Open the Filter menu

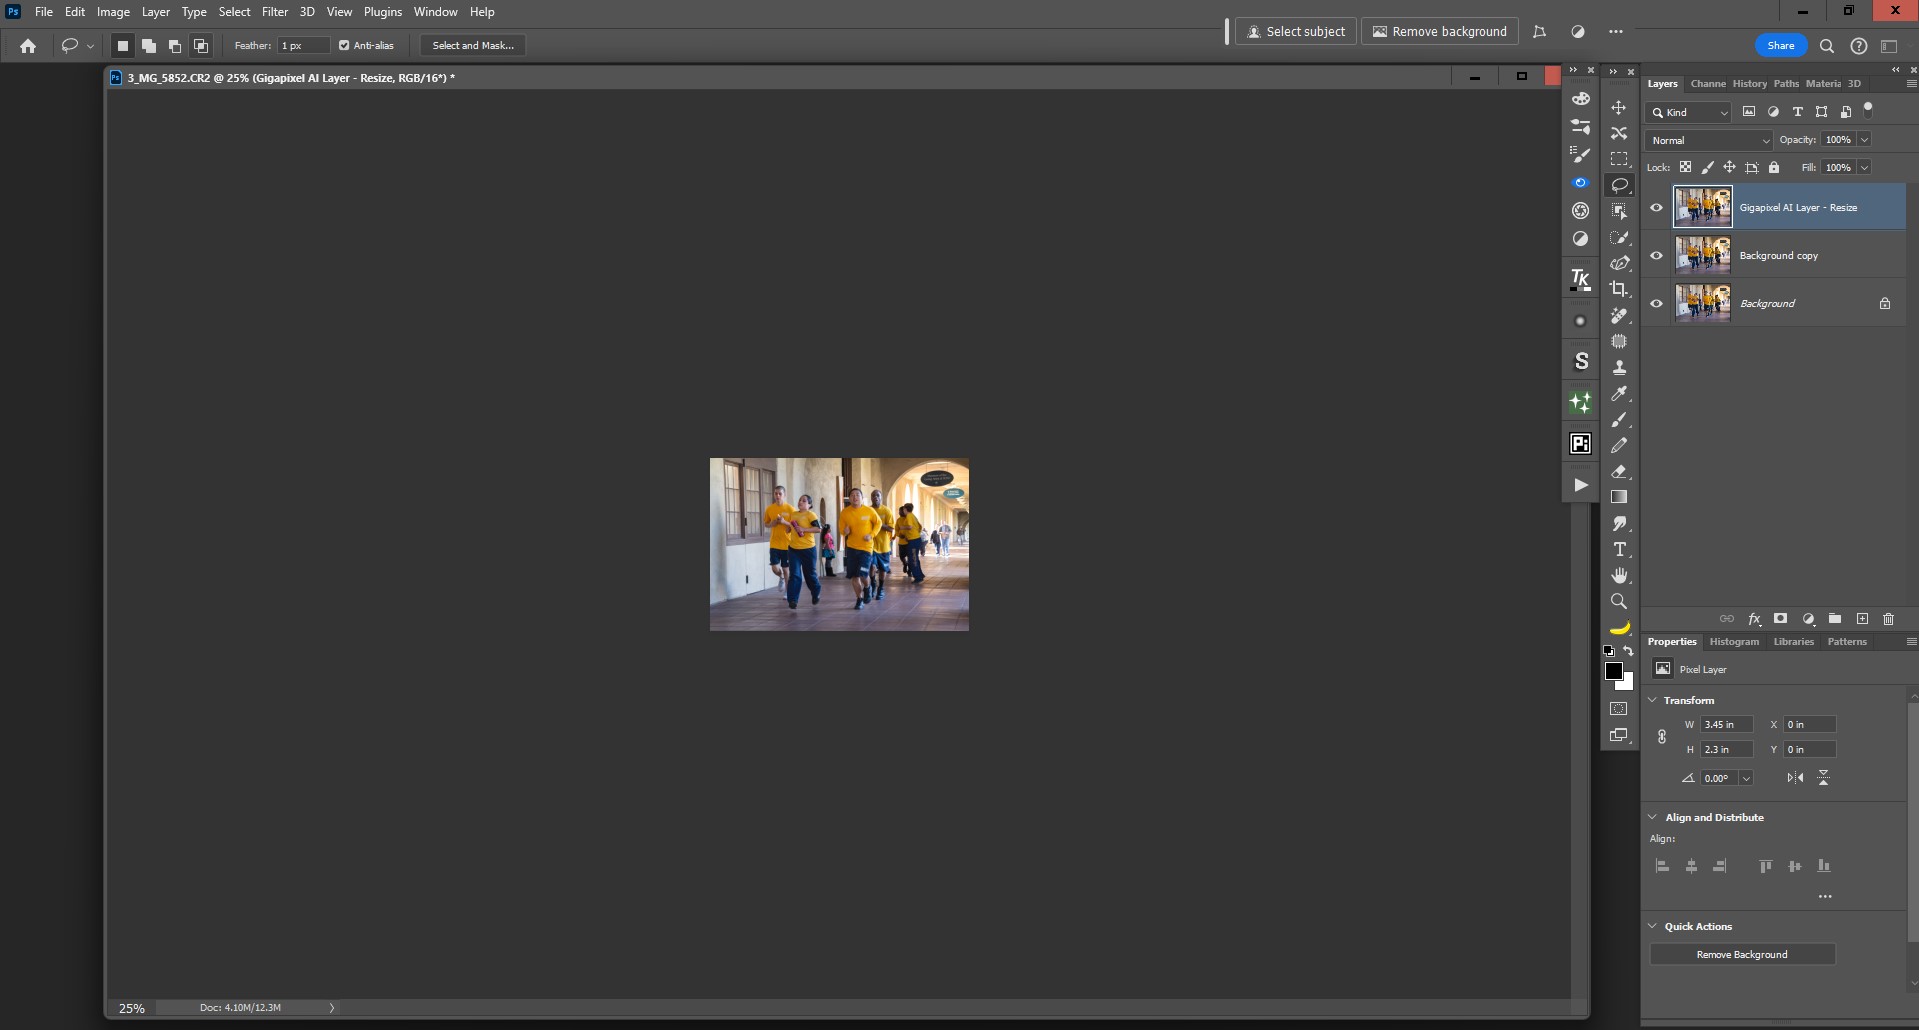point(275,12)
